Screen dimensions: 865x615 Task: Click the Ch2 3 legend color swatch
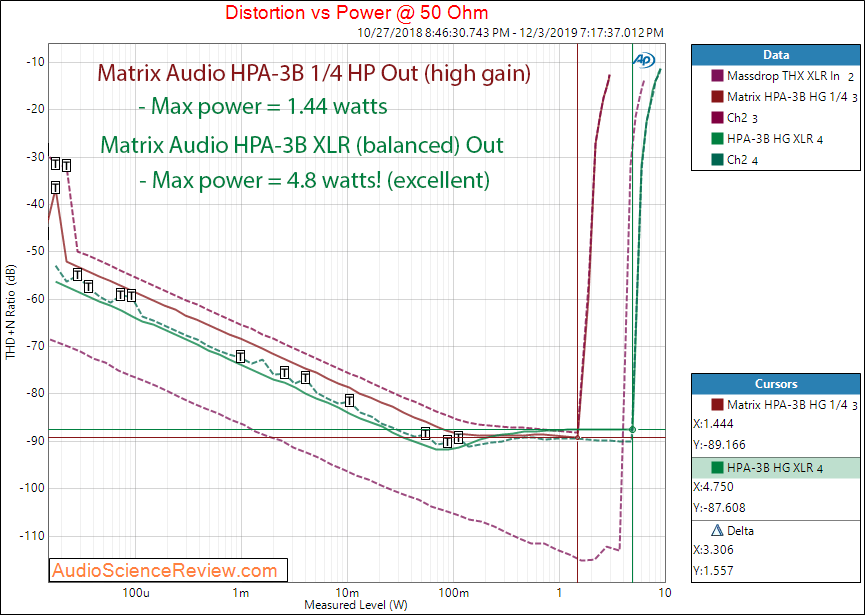coord(717,118)
